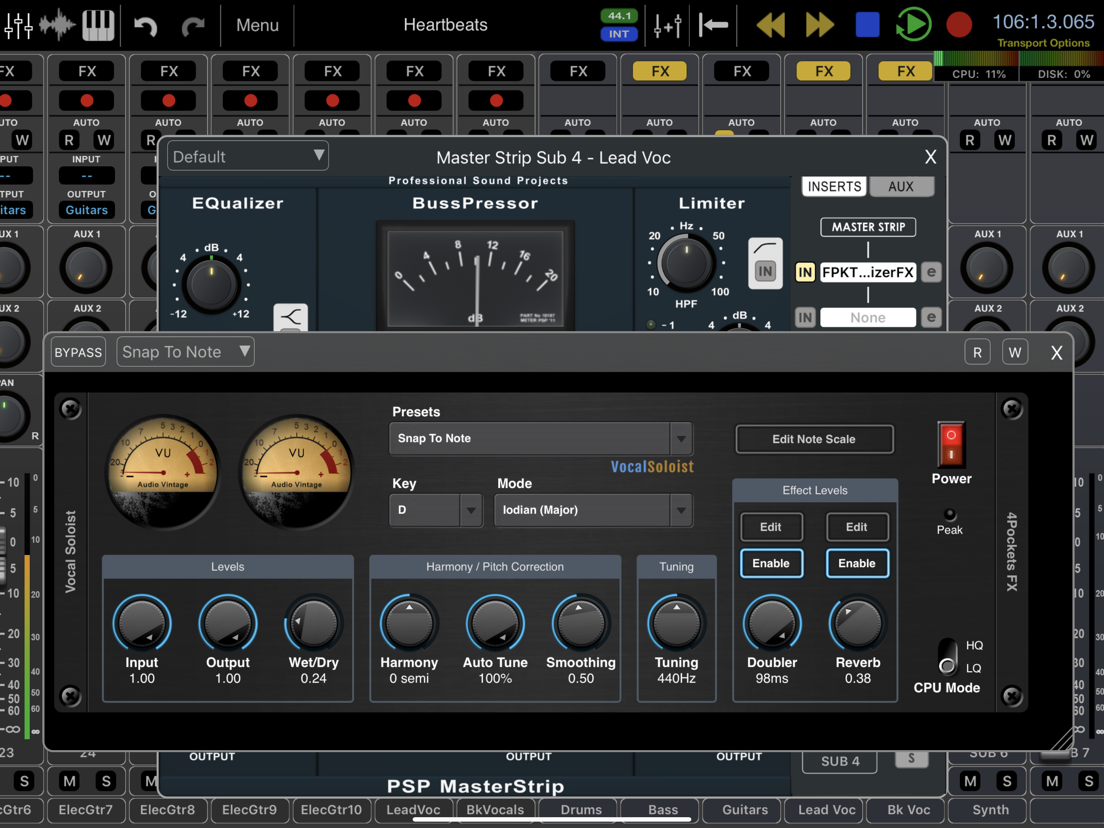Select the LeadVoc track tab

point(413,810)
